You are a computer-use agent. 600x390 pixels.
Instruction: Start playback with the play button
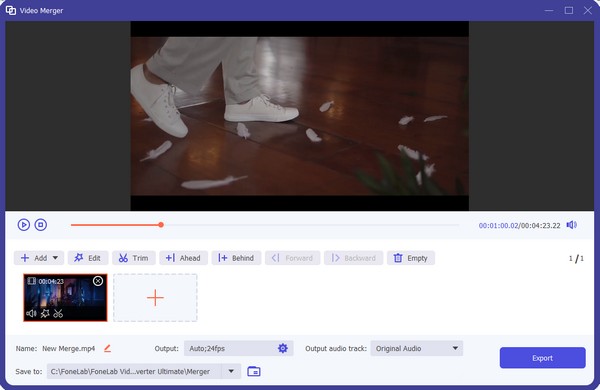pyautogui.click(x=24, y=225)
